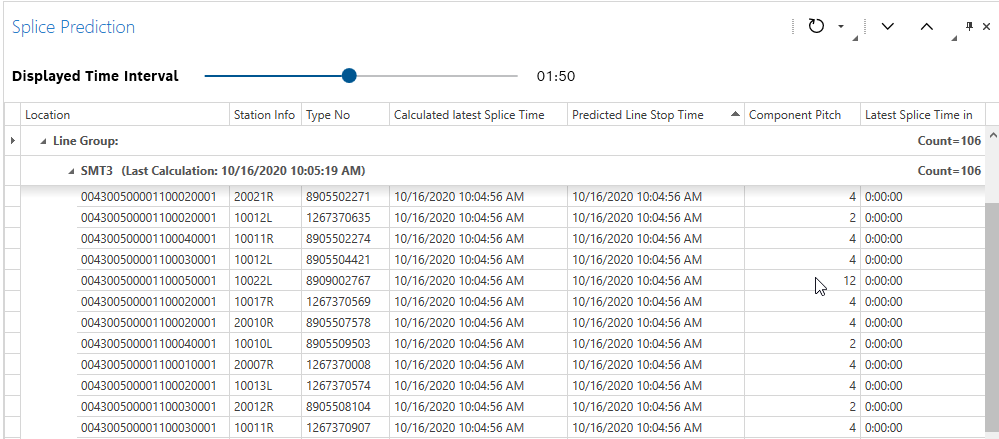Click the expand-all down chevron
The height and width of the screenshot is (439, 999).
(x=888, y=26)
